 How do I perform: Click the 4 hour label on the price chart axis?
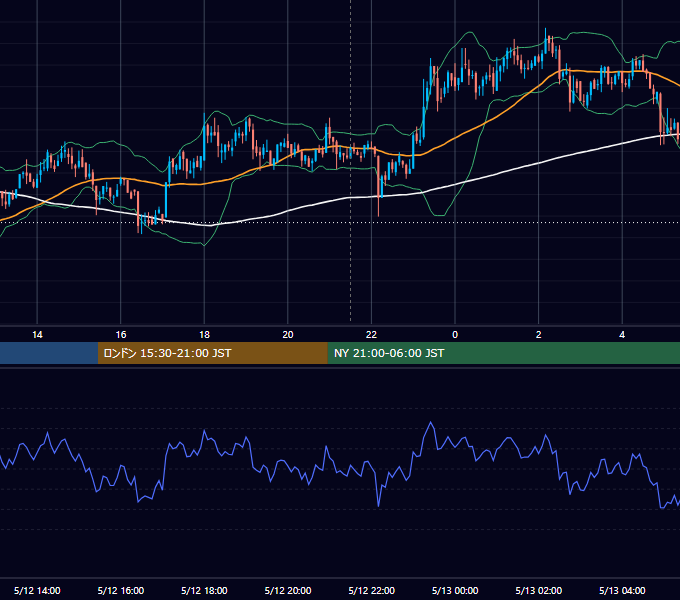click(622, 335)
